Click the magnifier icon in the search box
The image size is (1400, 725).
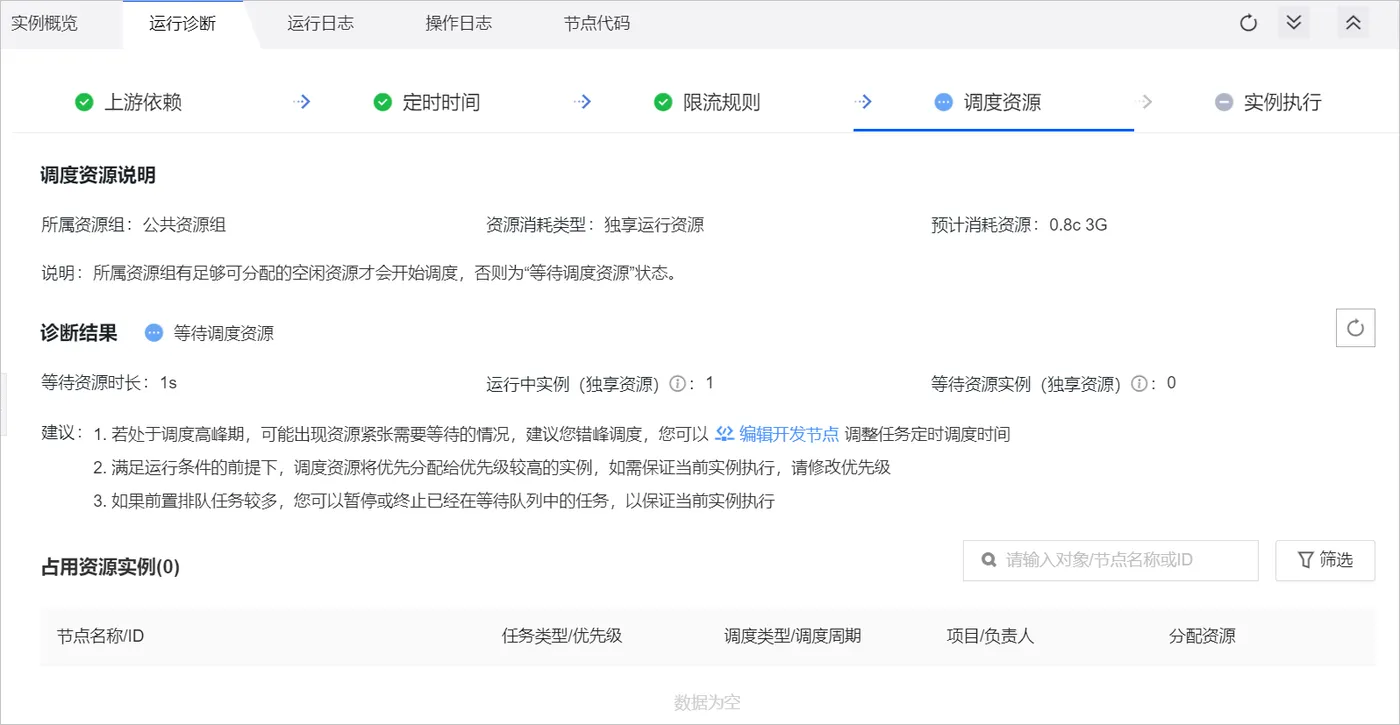tap(989, 560)
